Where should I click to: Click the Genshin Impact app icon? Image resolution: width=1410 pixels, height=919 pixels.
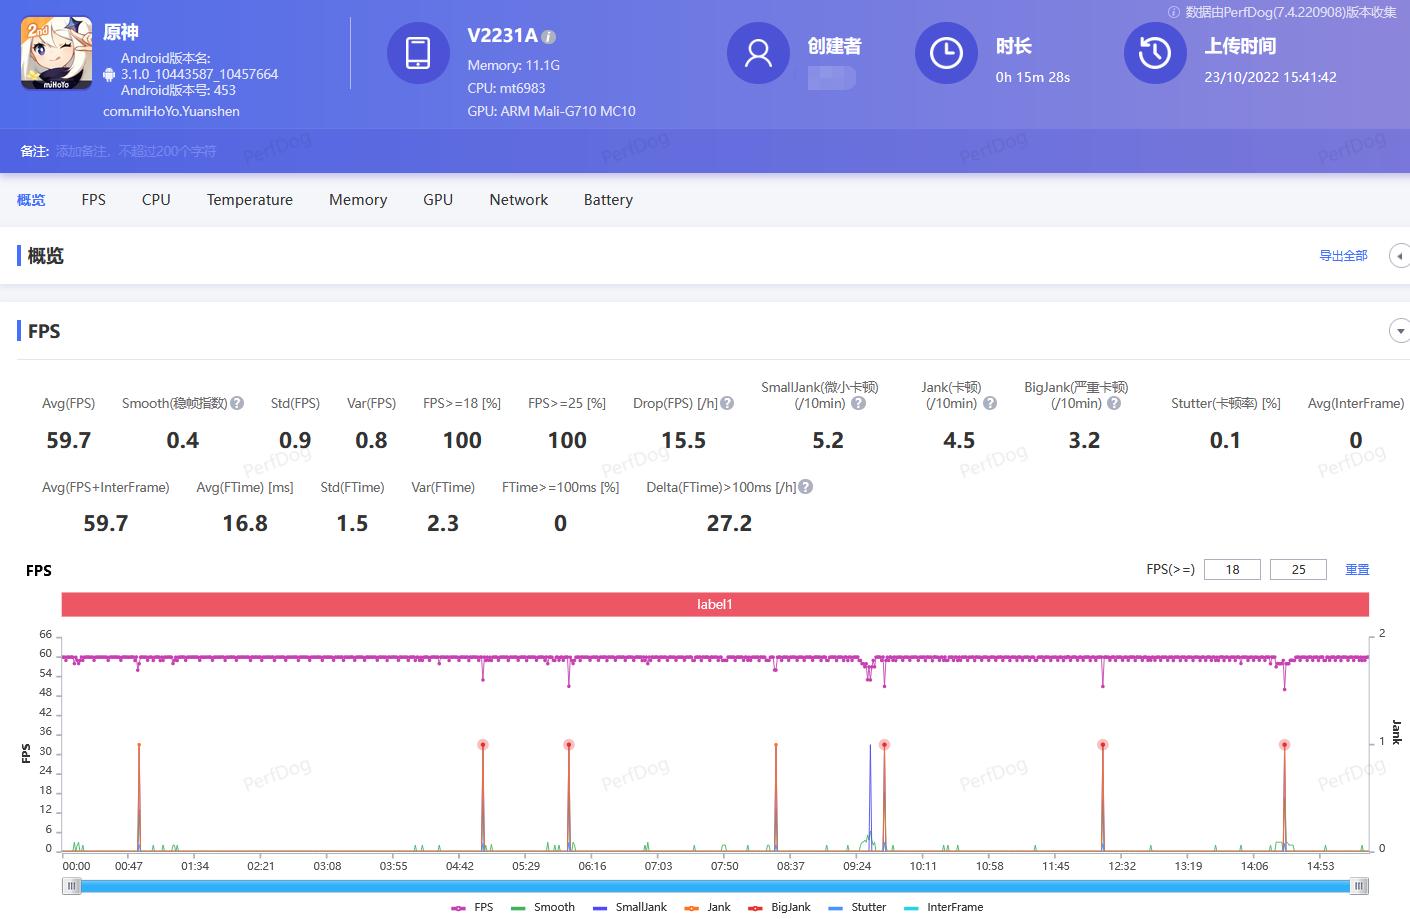point(57,54)
